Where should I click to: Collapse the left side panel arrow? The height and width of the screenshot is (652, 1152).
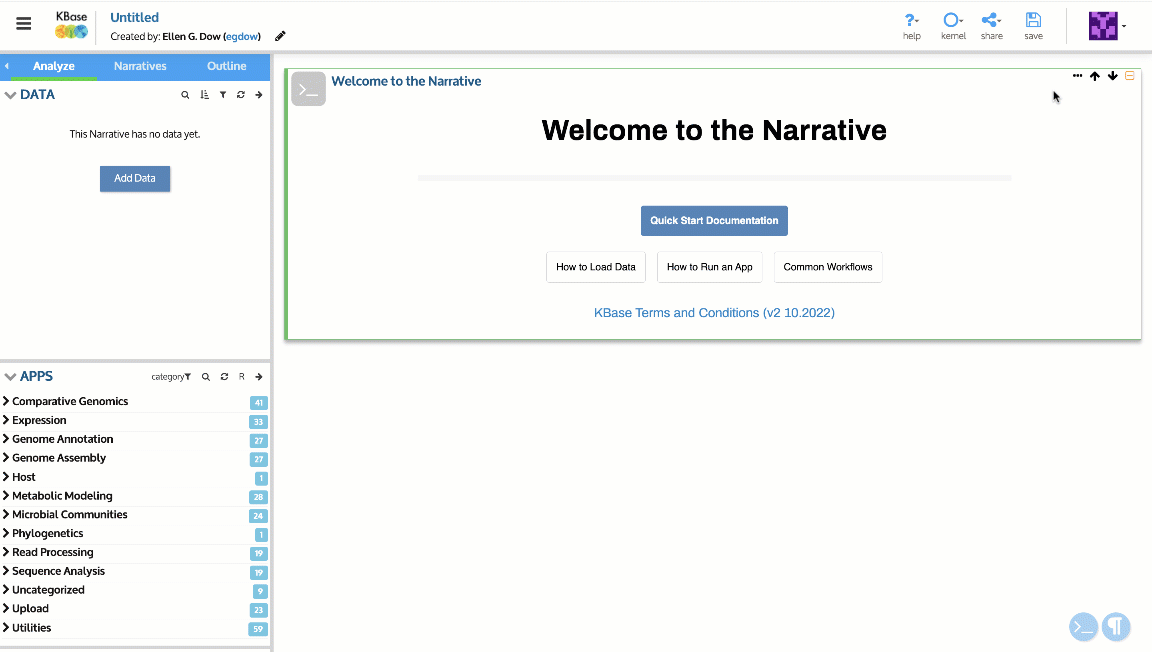7,66
